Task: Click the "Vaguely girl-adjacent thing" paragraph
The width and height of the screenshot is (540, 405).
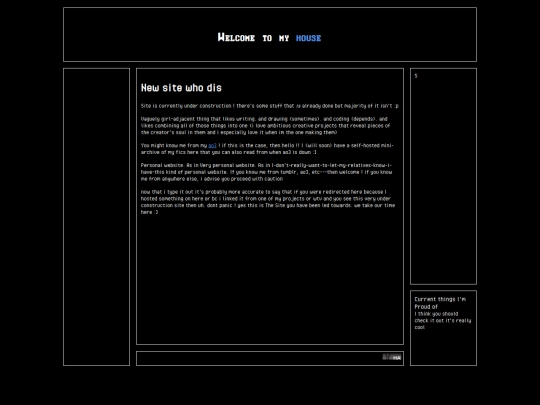Action: click(265, 125)
